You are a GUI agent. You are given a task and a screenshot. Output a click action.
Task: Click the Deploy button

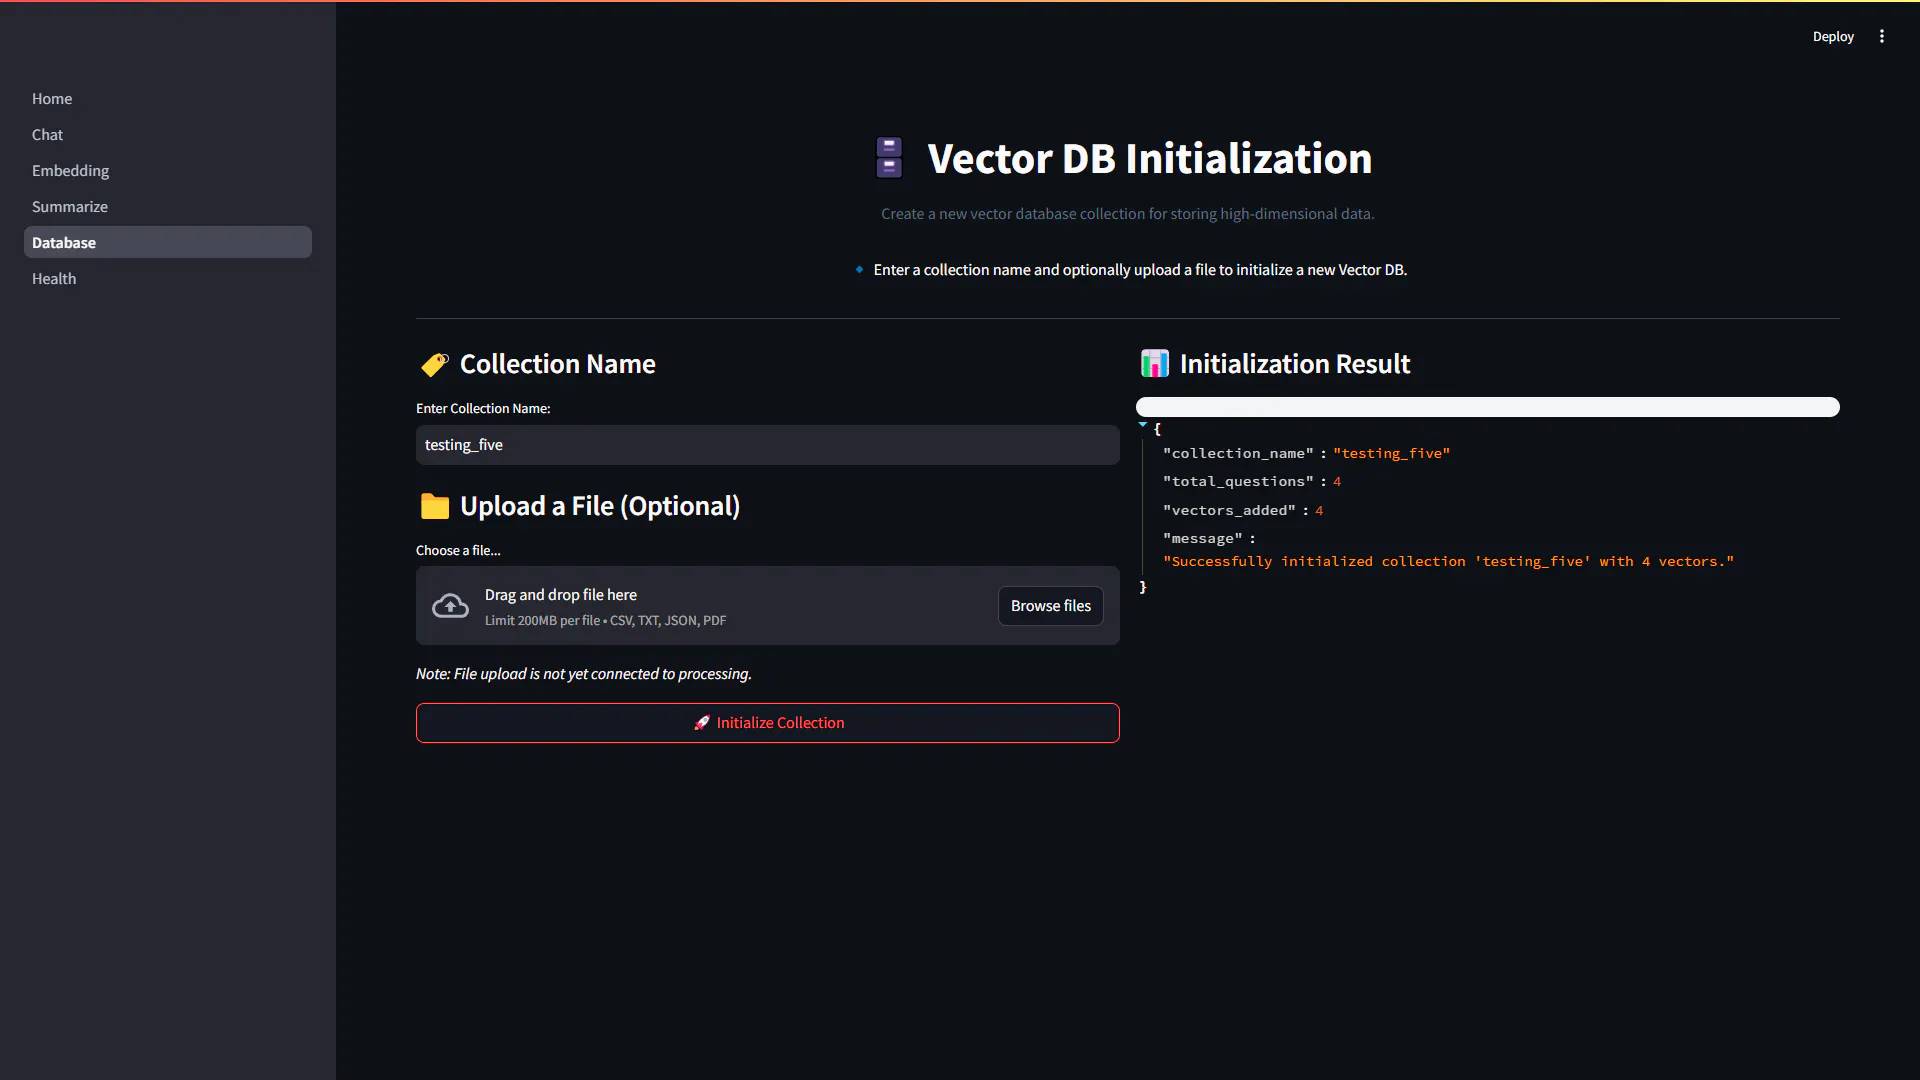point(1833,36)
